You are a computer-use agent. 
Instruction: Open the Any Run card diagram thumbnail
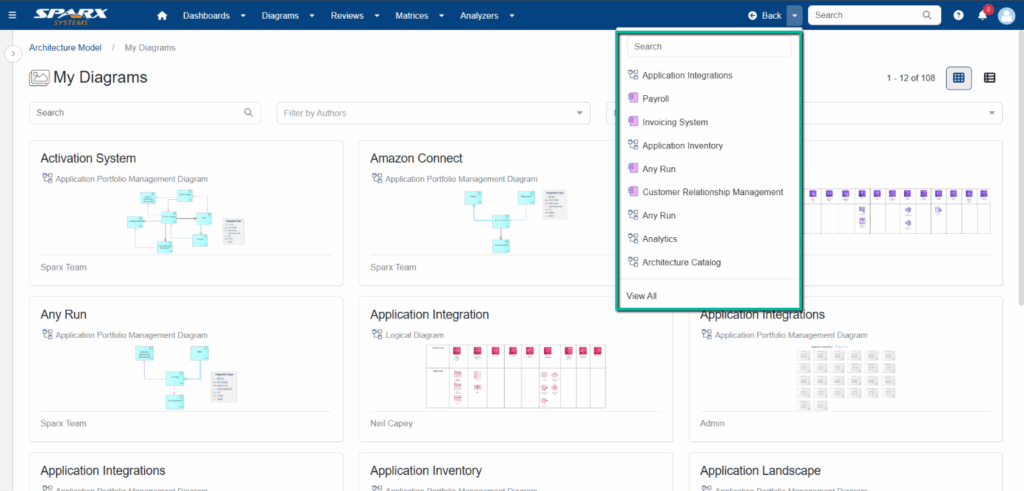pos(186,377)
